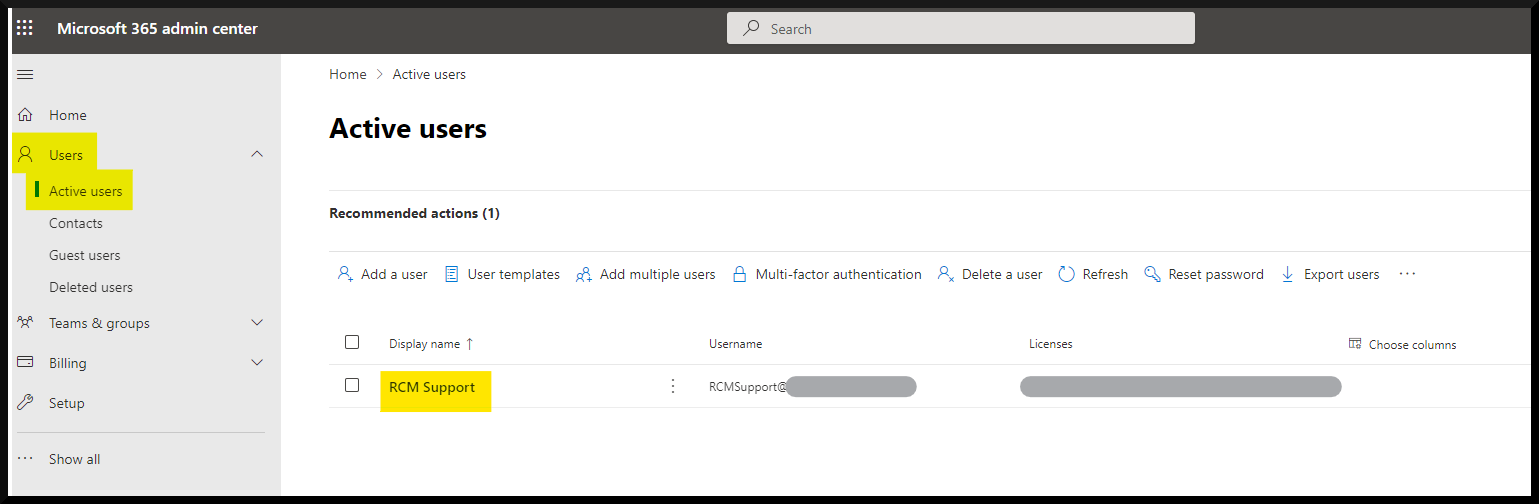The width and height of the screenshot is (1539, 504).
Task: Expand the Billing chevron
Action: [x=257, y=362]
